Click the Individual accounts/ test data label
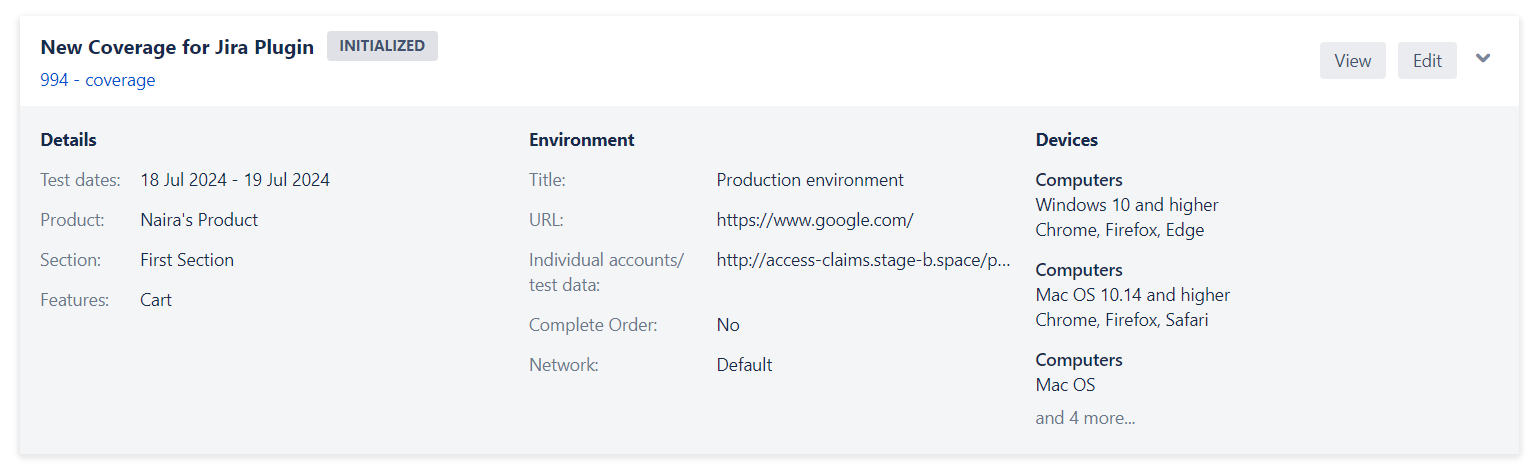The height and width of the screenshot is (465, 1536). 606,272
